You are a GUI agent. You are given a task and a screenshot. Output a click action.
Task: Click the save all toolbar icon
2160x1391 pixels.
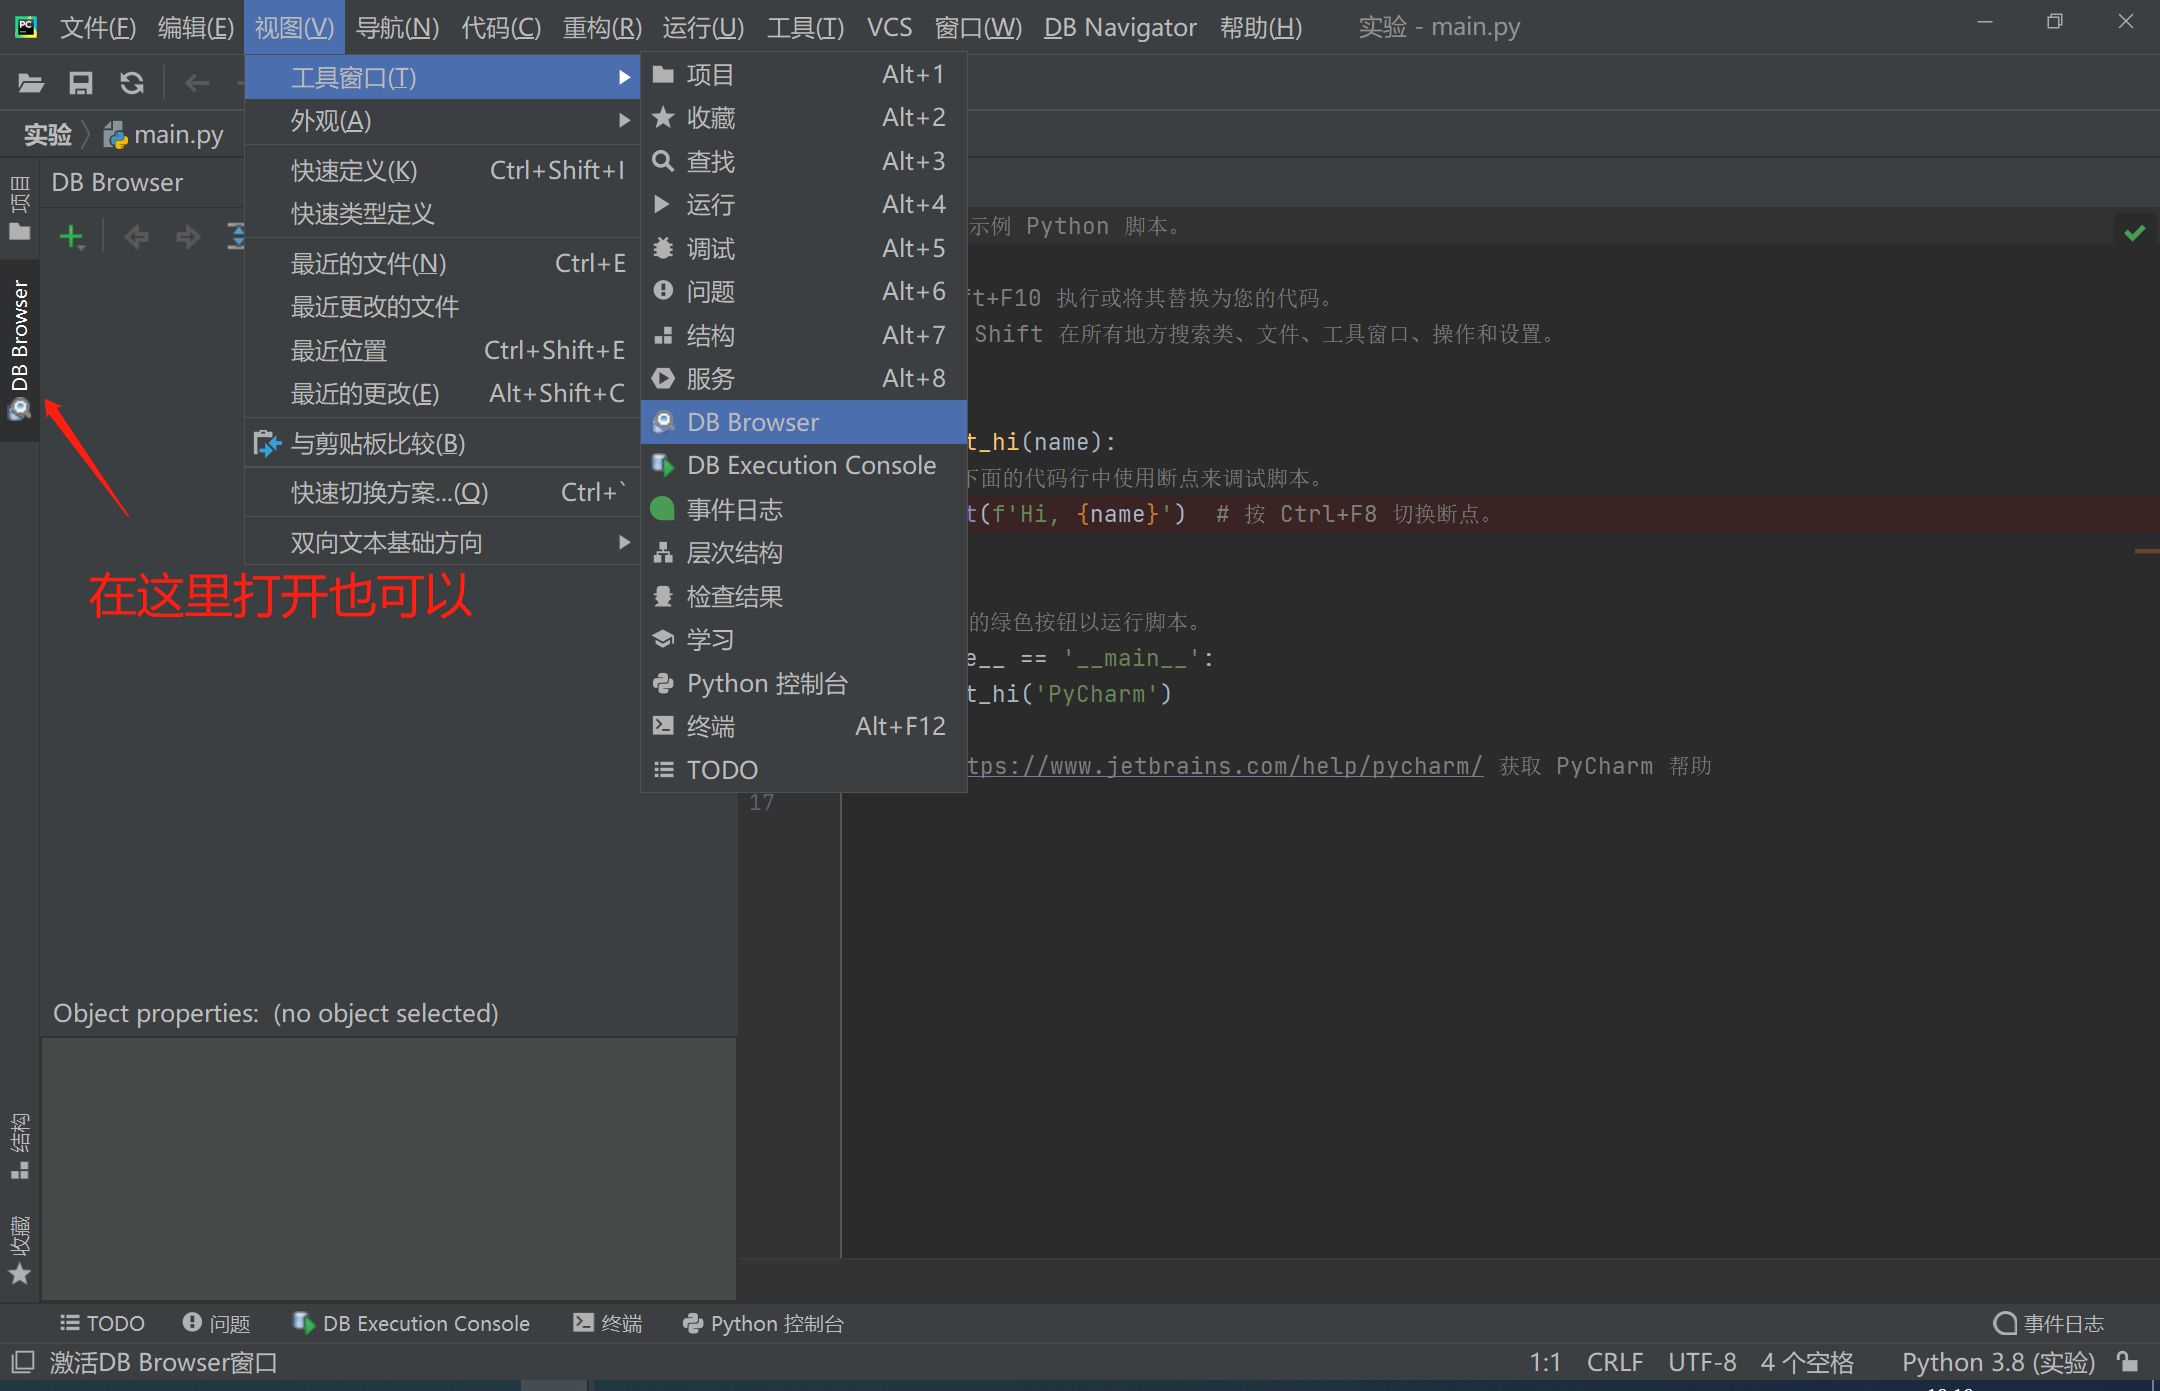(81, 82)
